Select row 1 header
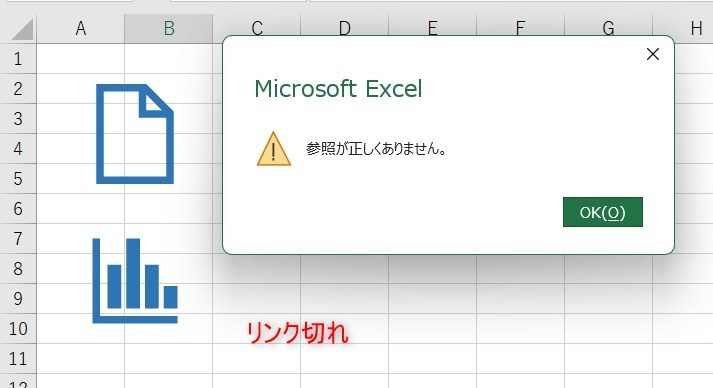Image resolution: width=713 pixels, height=388 pixels. (x=18, y=59)
